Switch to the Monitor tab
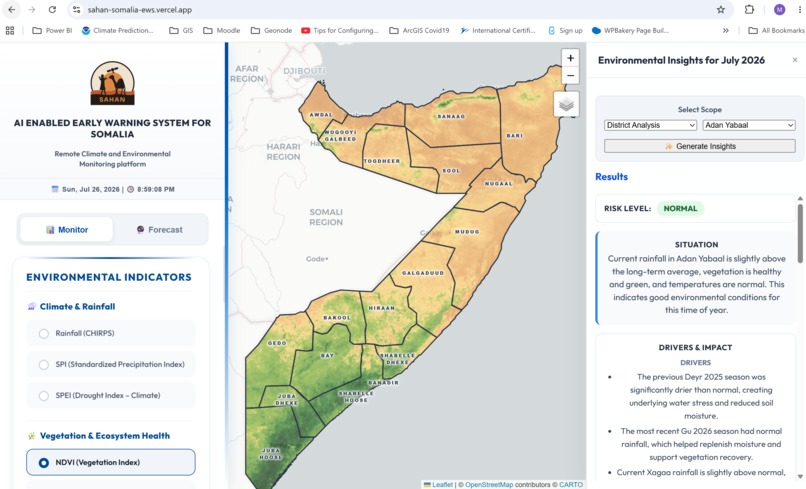The width and height of the screenshot is (806, 489). (66, 229)
